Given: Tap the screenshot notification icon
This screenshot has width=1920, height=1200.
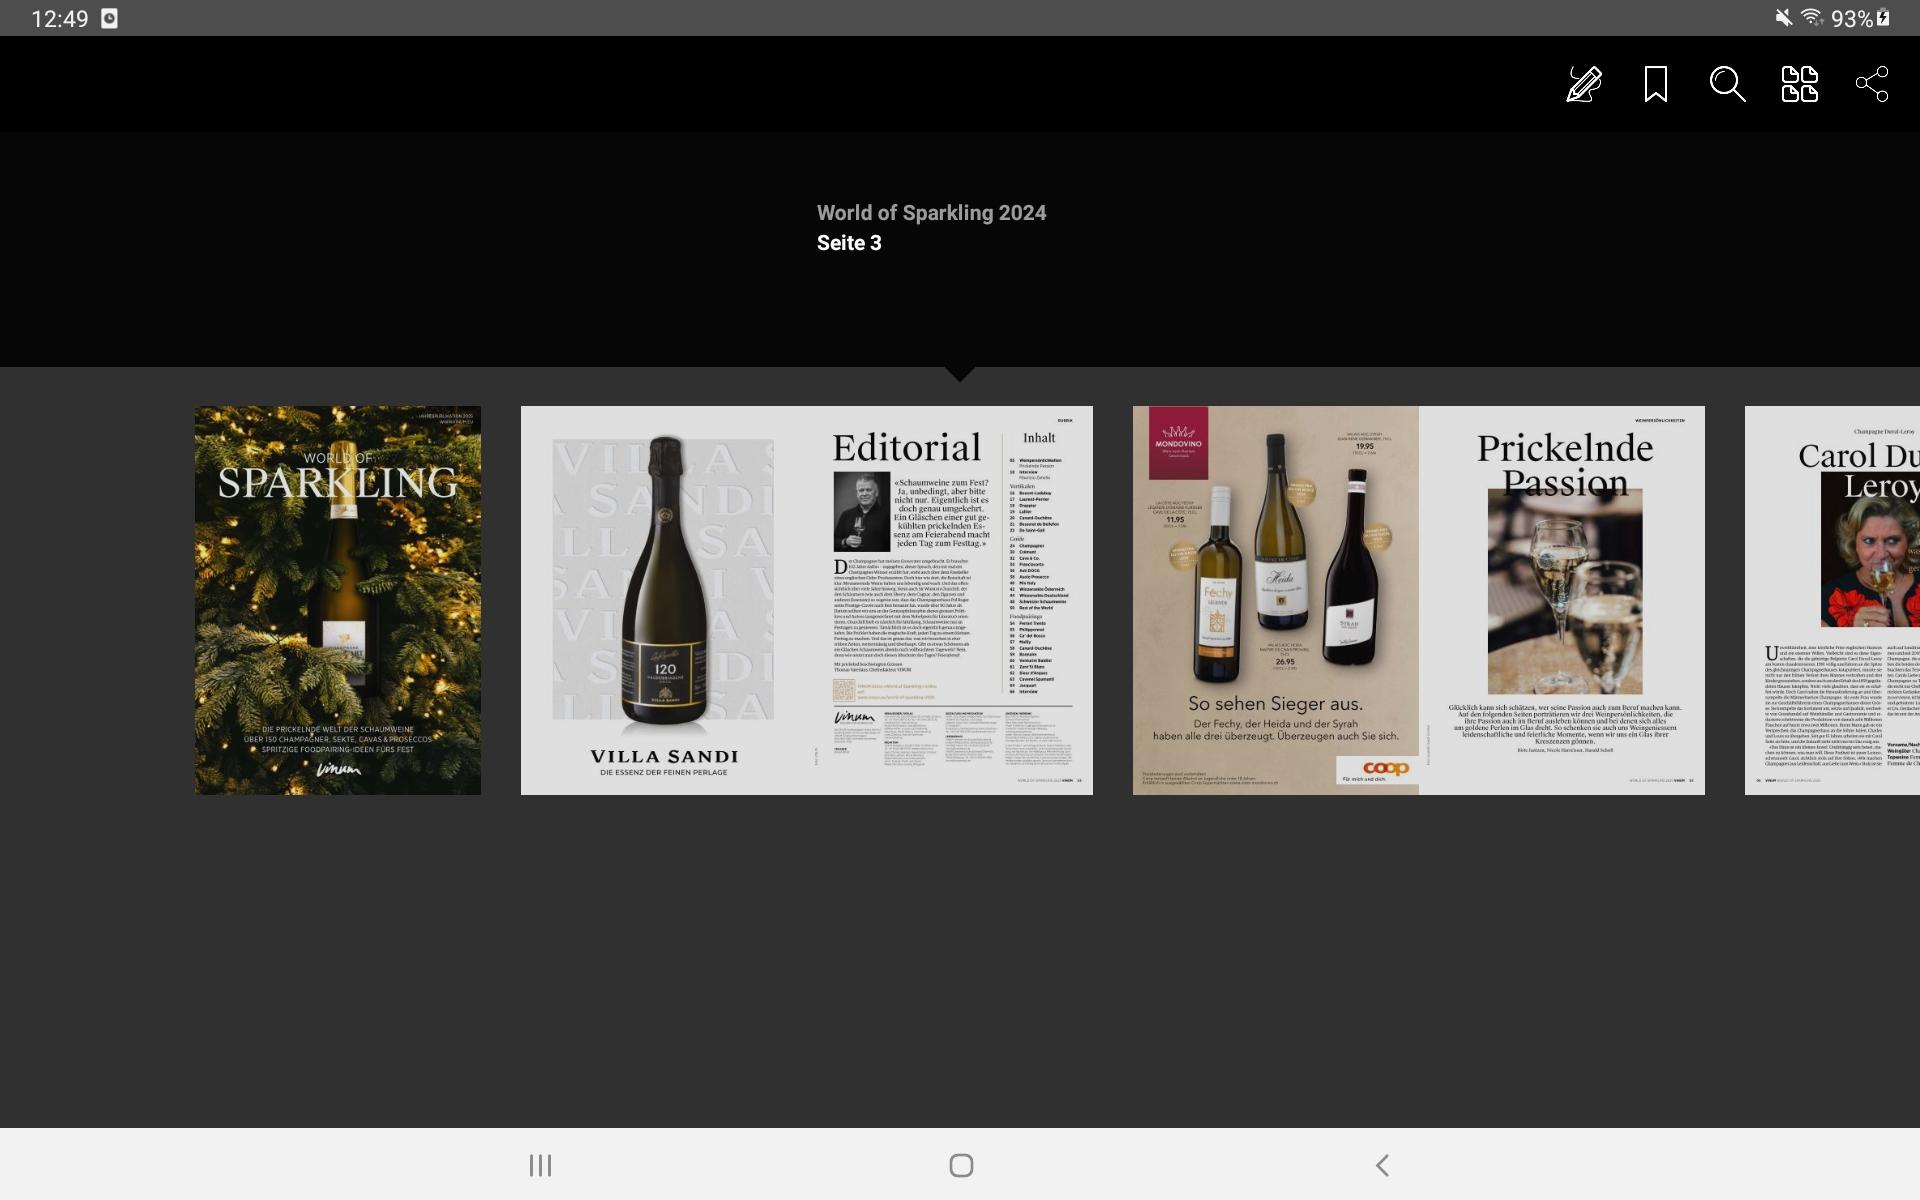Looking at the screenshot, I should click(110, 18).
